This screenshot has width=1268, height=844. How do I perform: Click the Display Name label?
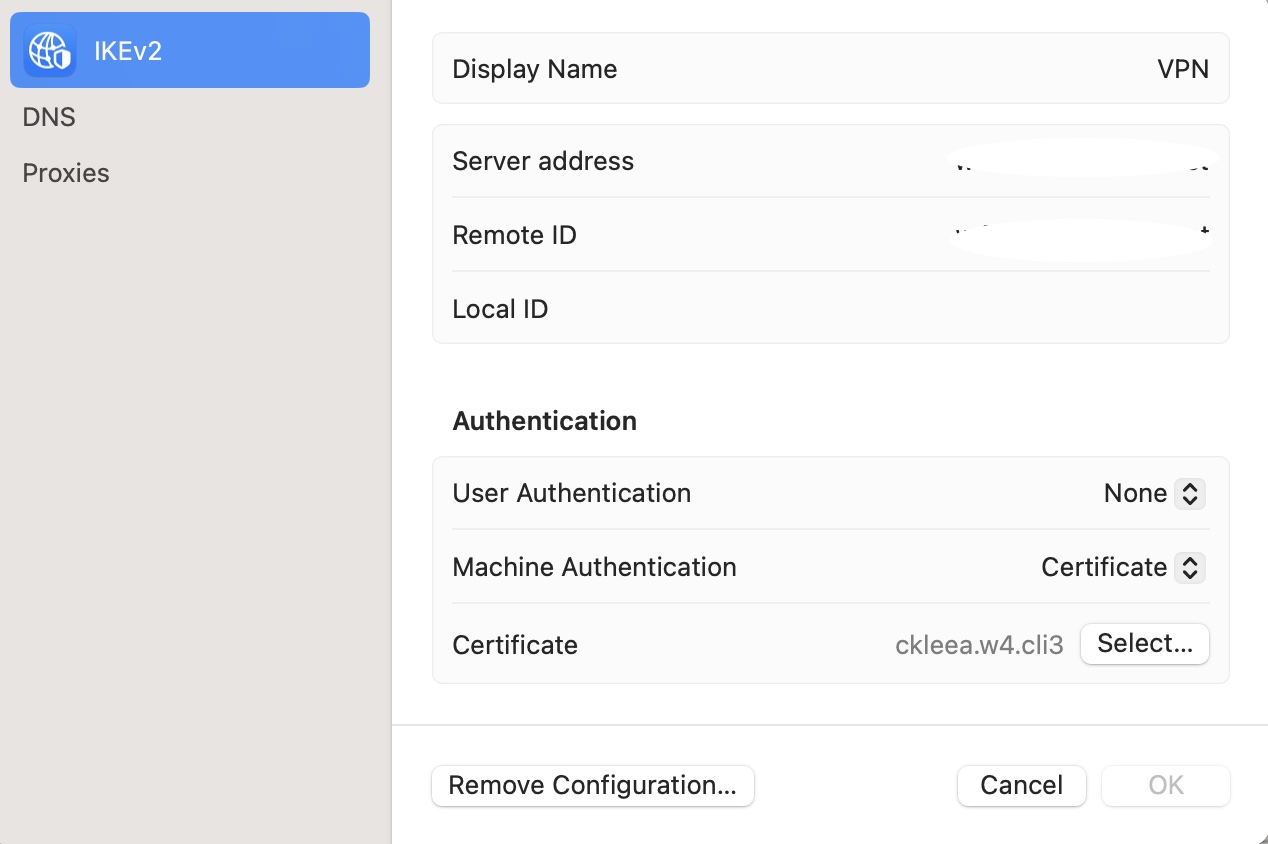click(x=534, y=69)
